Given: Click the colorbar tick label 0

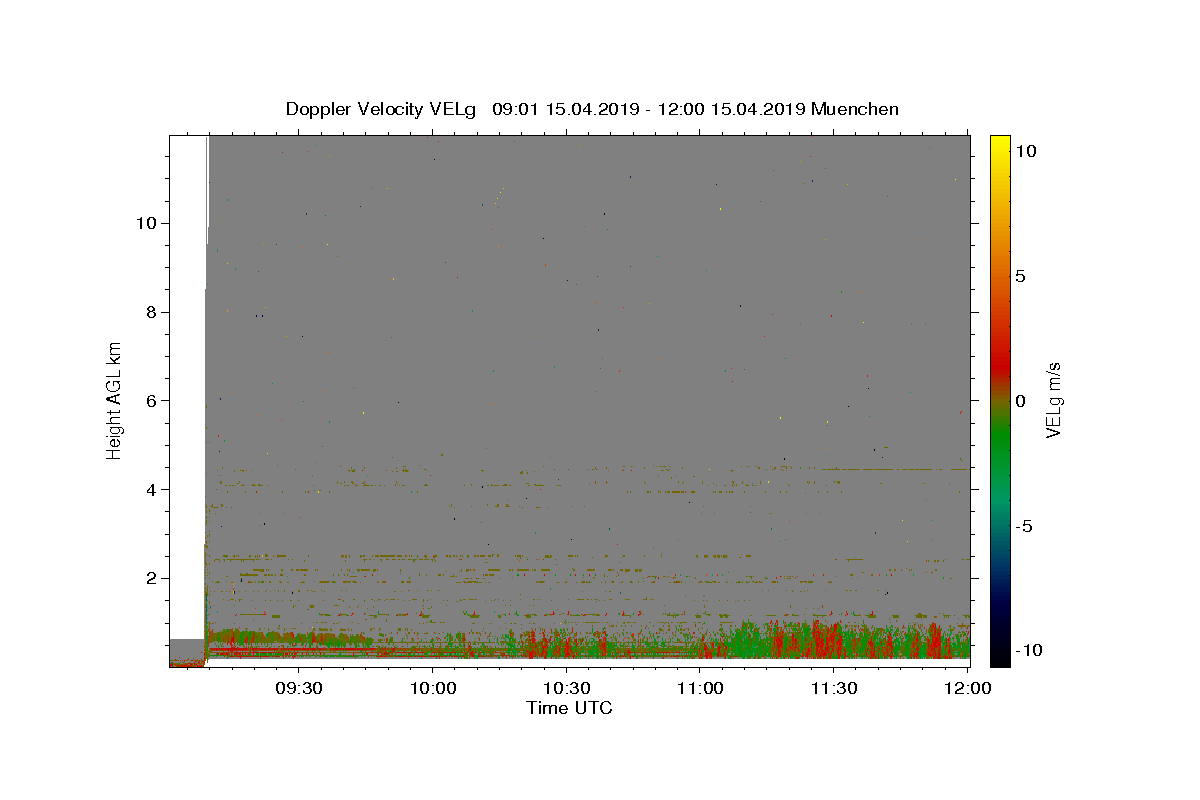Looking at the screenshot, I should 1020,400.
